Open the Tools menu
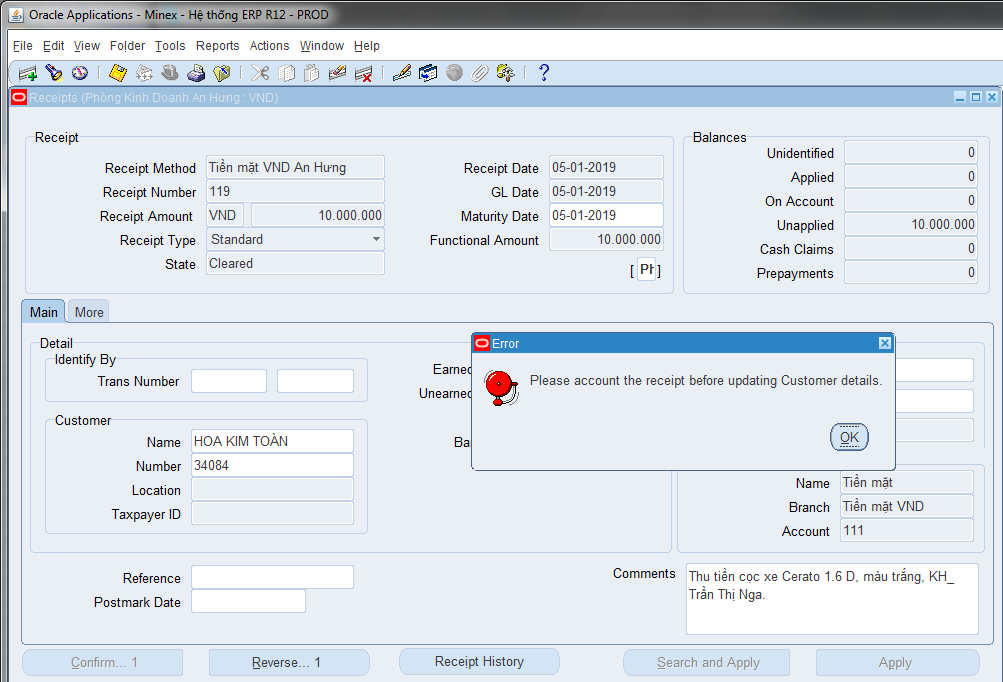 (170, 45)
